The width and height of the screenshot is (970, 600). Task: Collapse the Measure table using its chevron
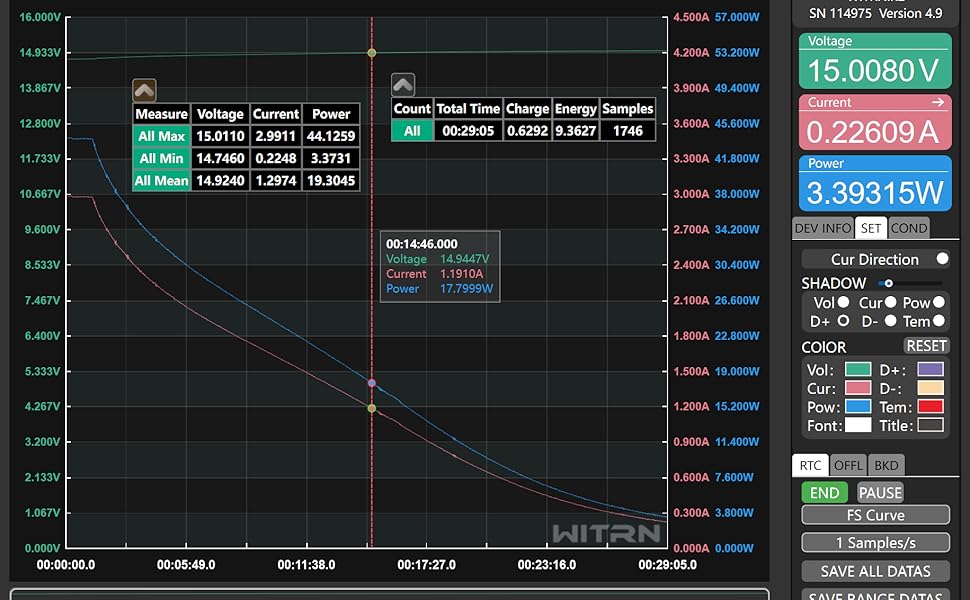(x=144, y=90)
